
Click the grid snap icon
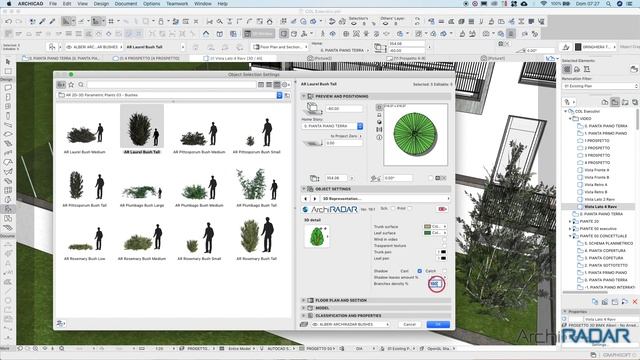111,21
